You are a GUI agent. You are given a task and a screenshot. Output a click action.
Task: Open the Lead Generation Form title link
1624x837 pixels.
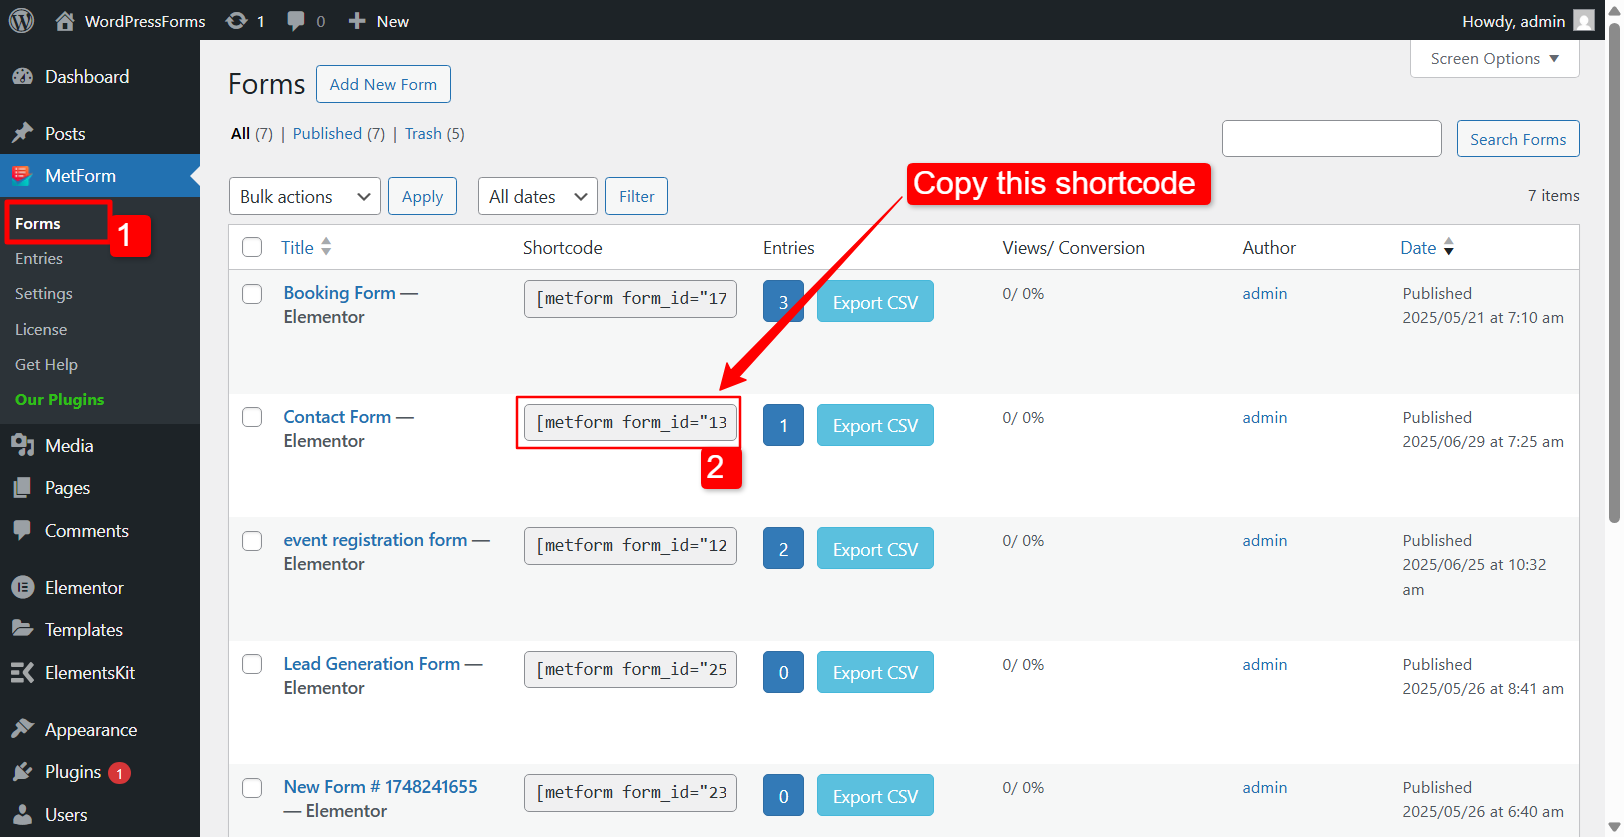coord(372,663)
